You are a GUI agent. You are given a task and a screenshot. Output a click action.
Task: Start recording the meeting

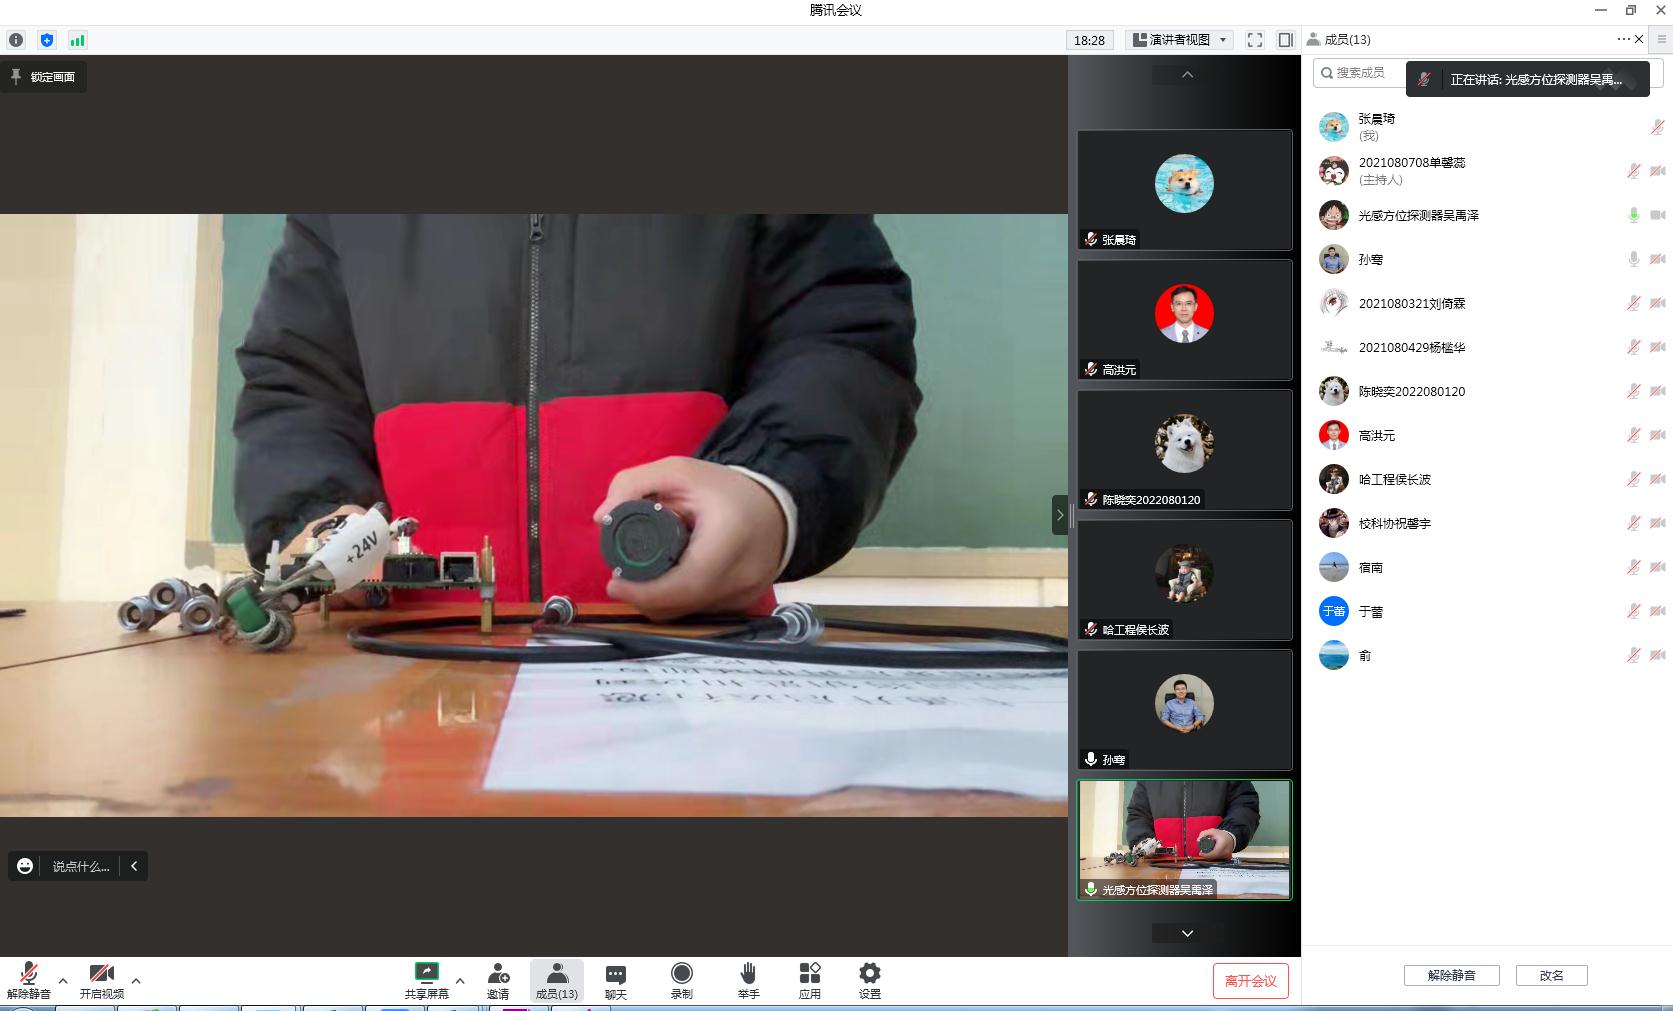681,974
